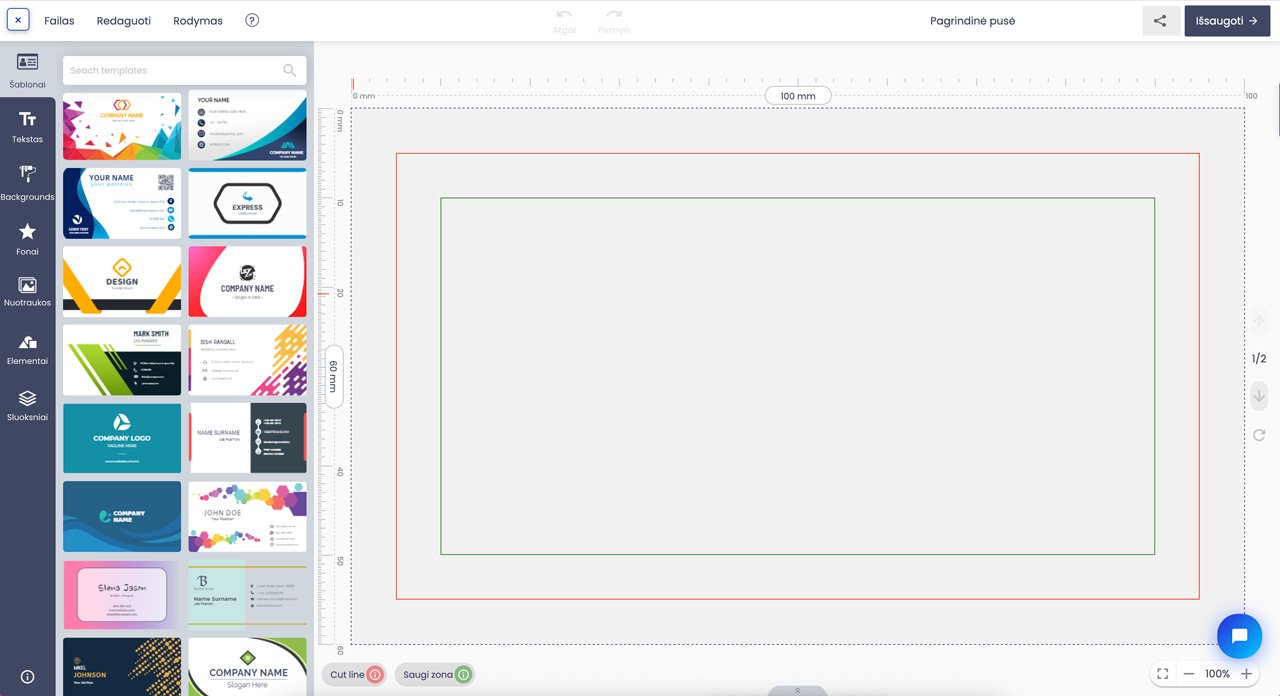1280x696 pixels.
Task: Click the rotate refresh icon
Action: pyautogui.click(x=1259, y=435)
